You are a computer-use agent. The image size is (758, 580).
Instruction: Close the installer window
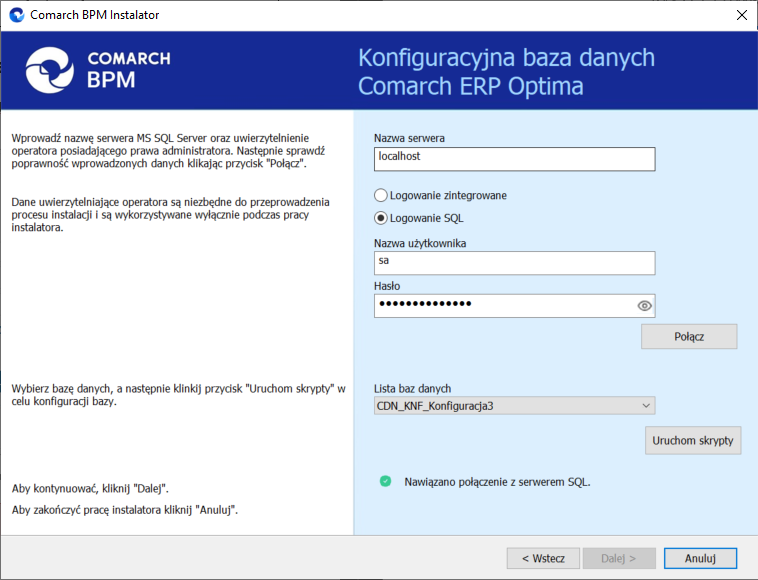coord(742,15)
